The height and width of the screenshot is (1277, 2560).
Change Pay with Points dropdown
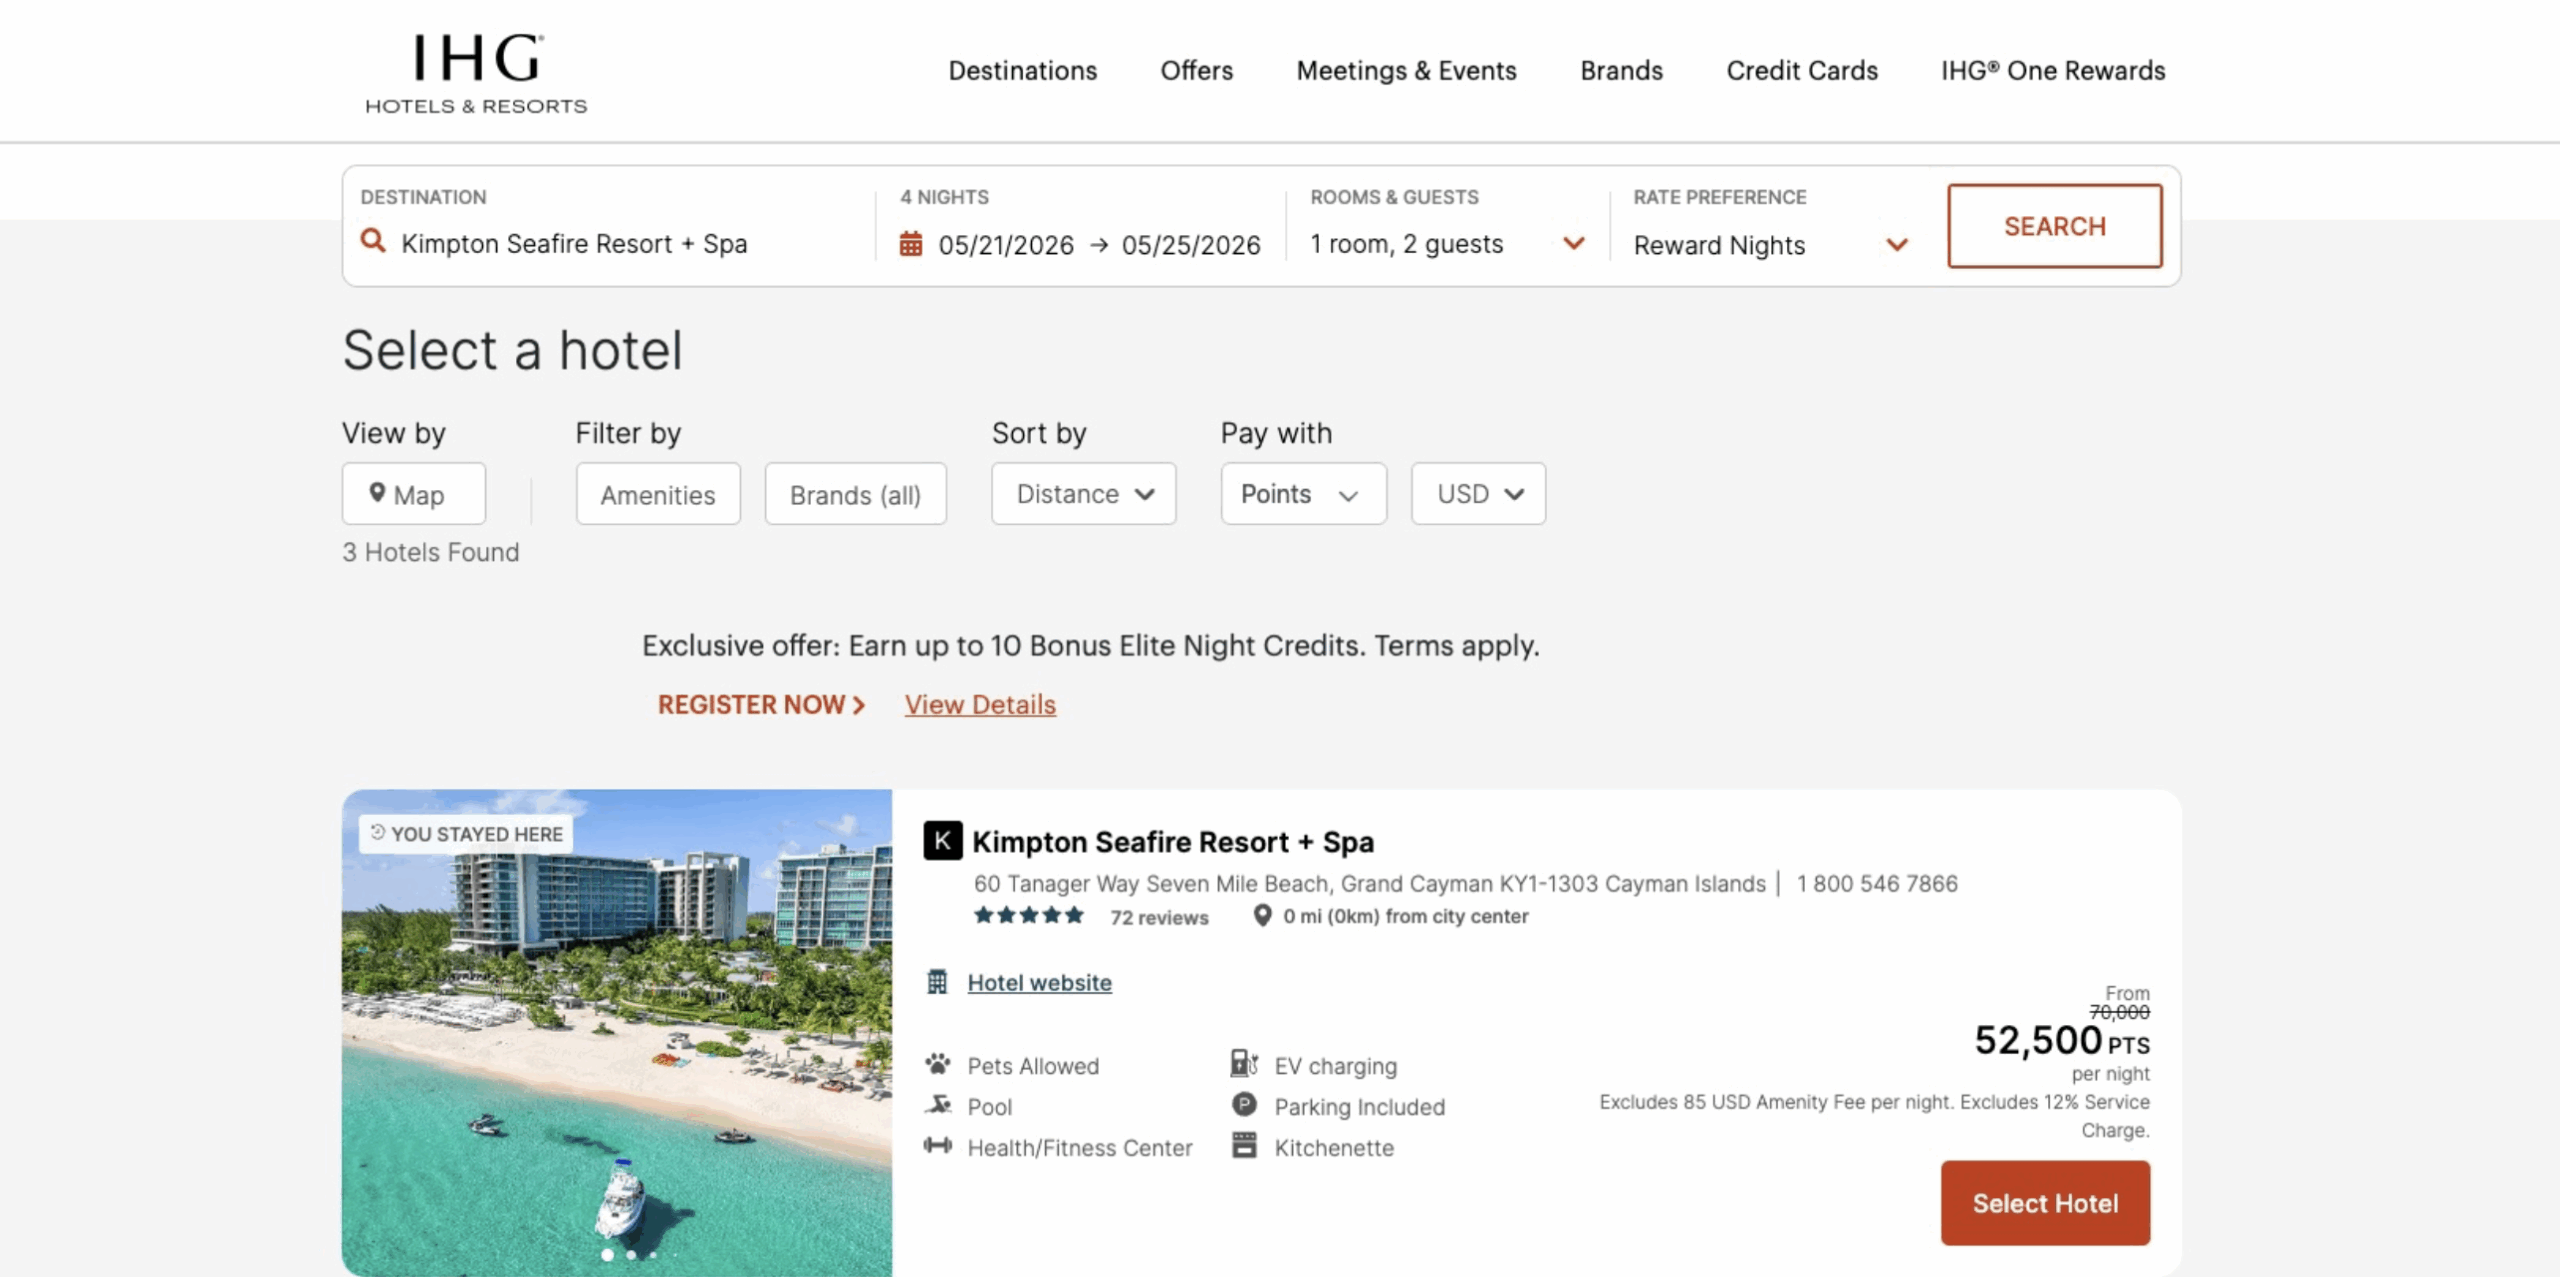(1302, 494)
